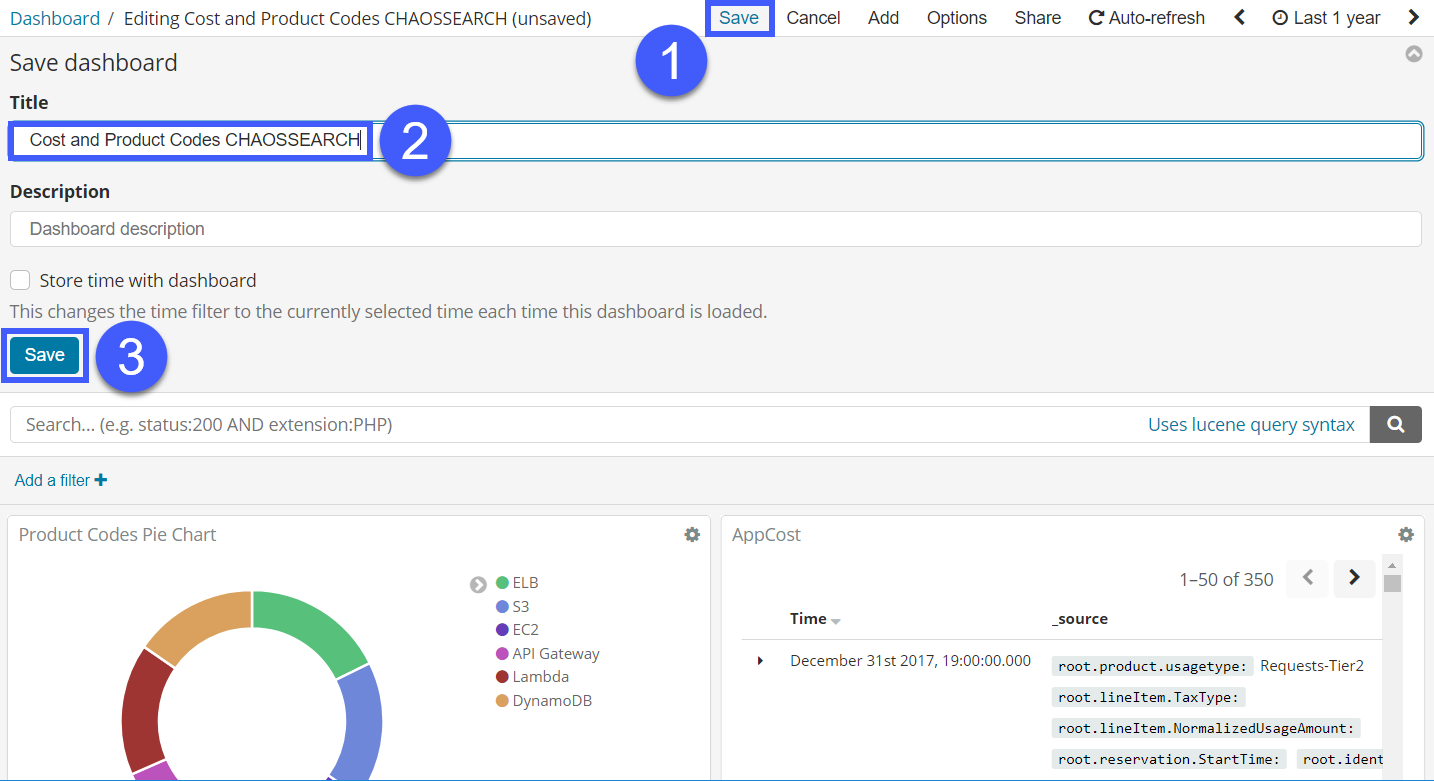Screen dimensions: 1434x781
Task: Open the Options menu item
Action: click(x=957, y=18)
